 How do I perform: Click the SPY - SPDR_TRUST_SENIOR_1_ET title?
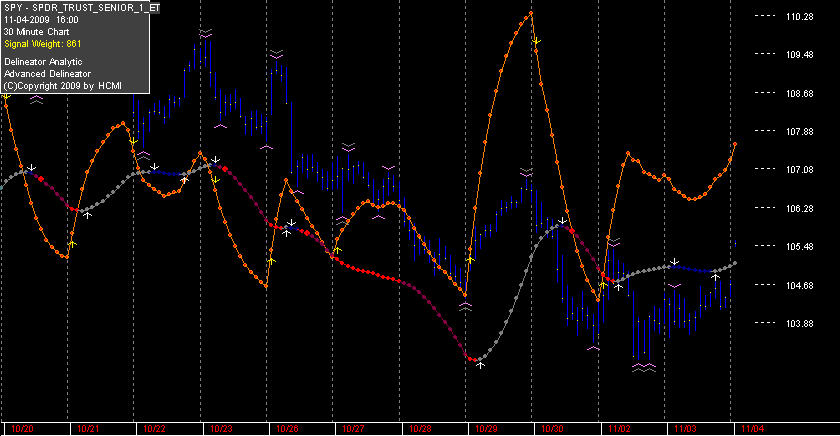pyautogui.click(x=81, y=8)
